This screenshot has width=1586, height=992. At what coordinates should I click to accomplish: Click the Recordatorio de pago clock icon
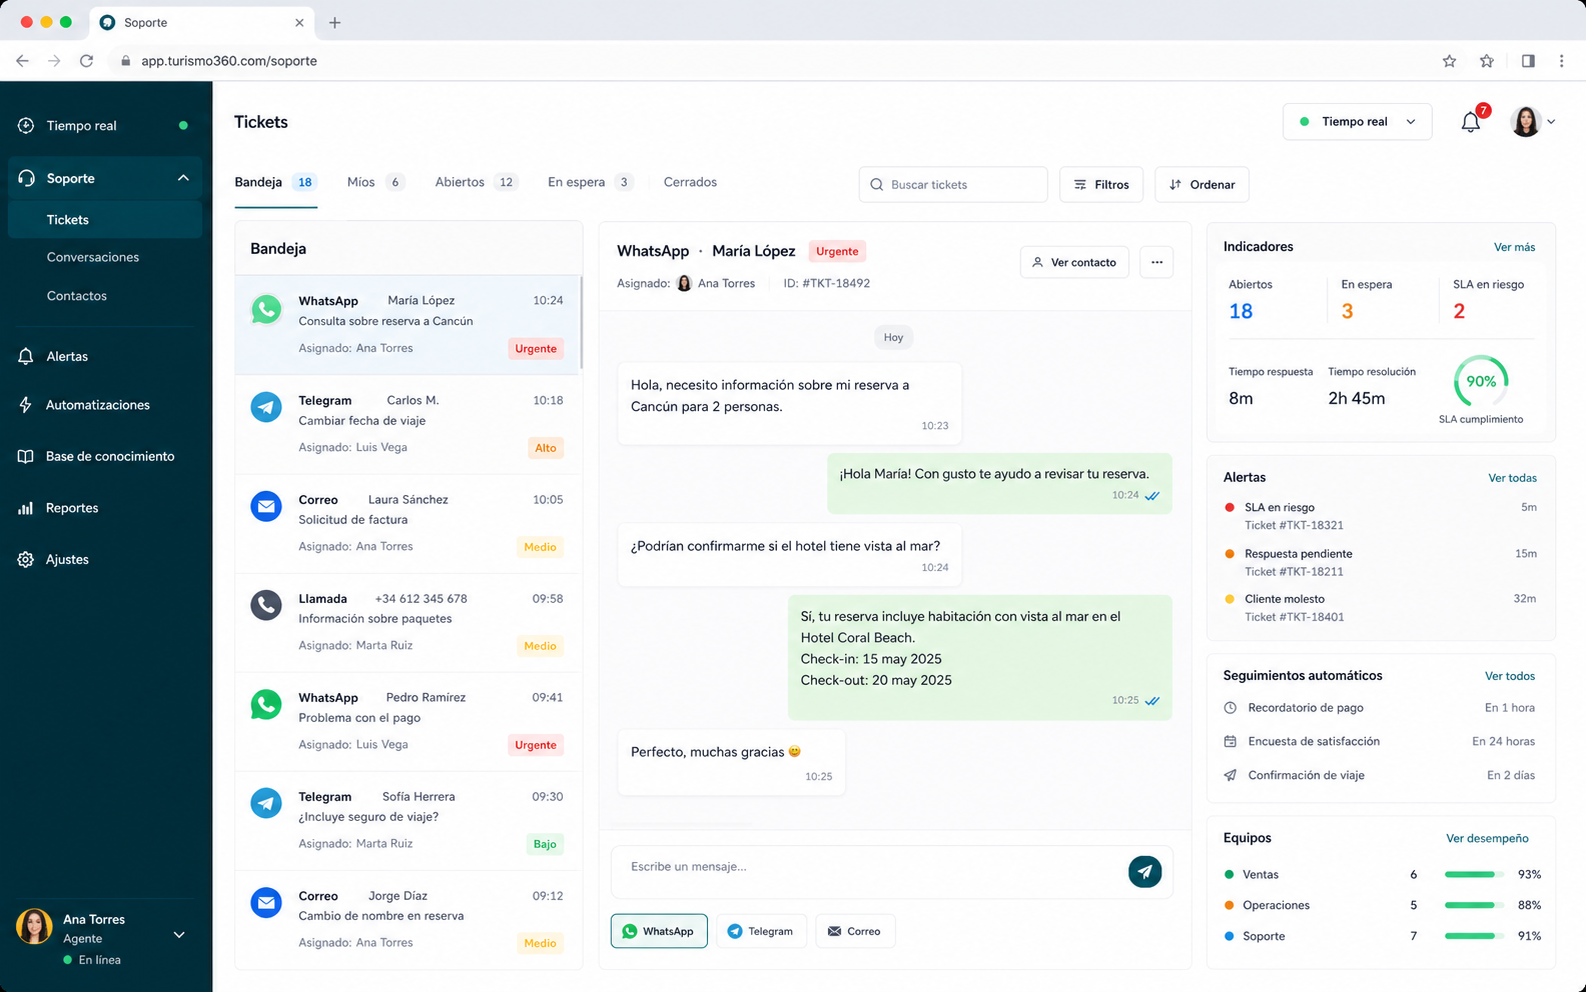click(x=1230, y=708)
